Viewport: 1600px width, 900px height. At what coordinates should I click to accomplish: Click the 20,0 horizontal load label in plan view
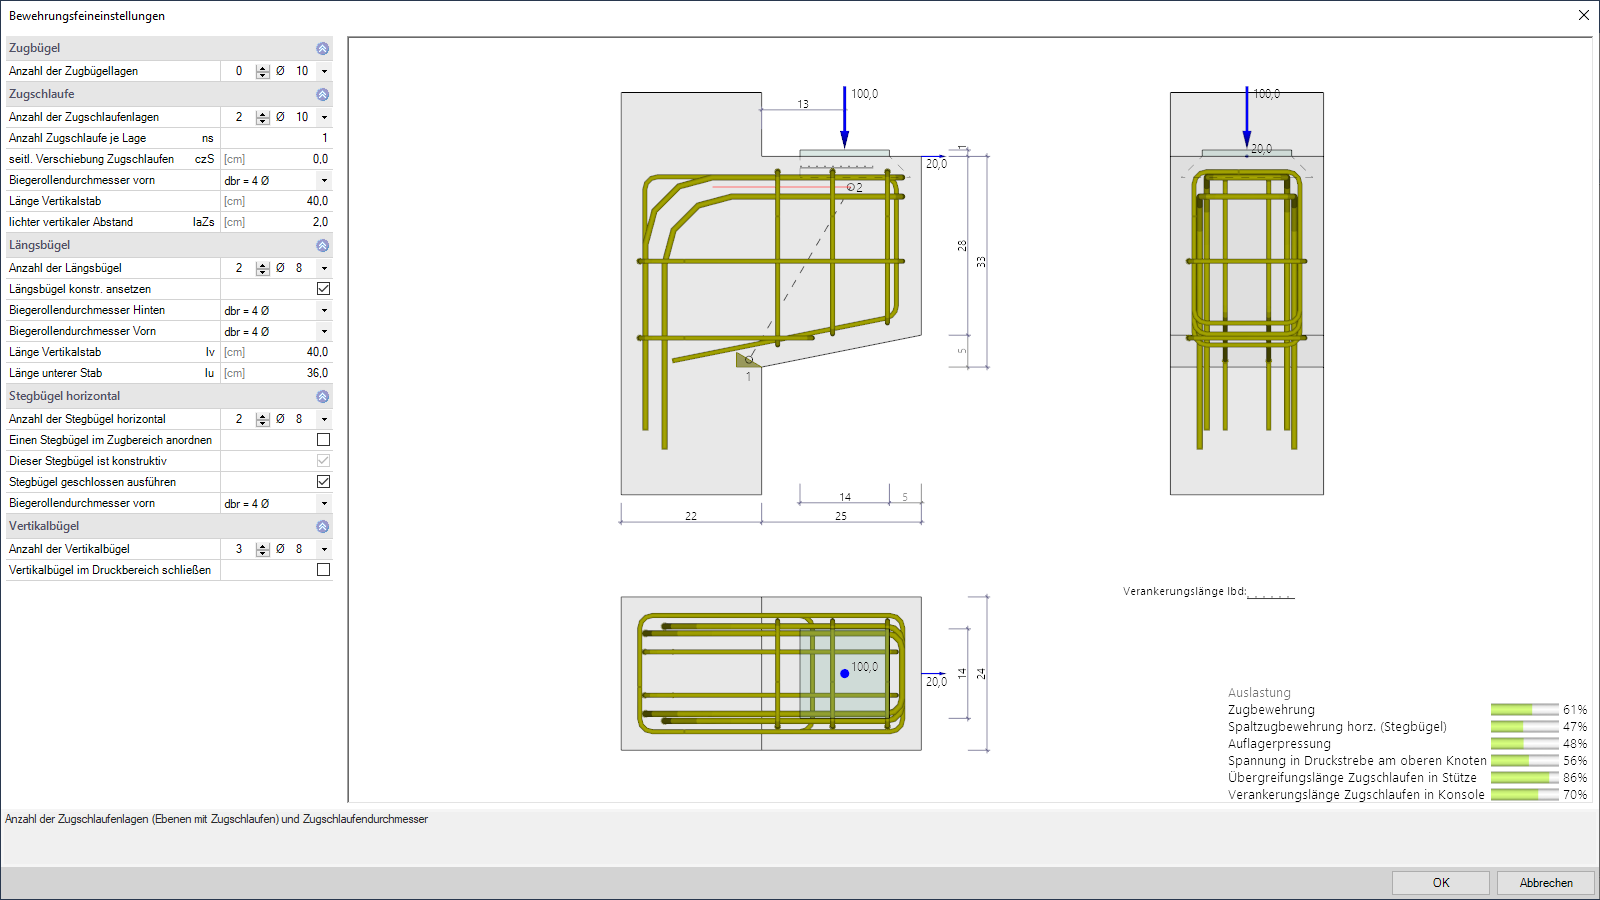[x=936, y=682]
